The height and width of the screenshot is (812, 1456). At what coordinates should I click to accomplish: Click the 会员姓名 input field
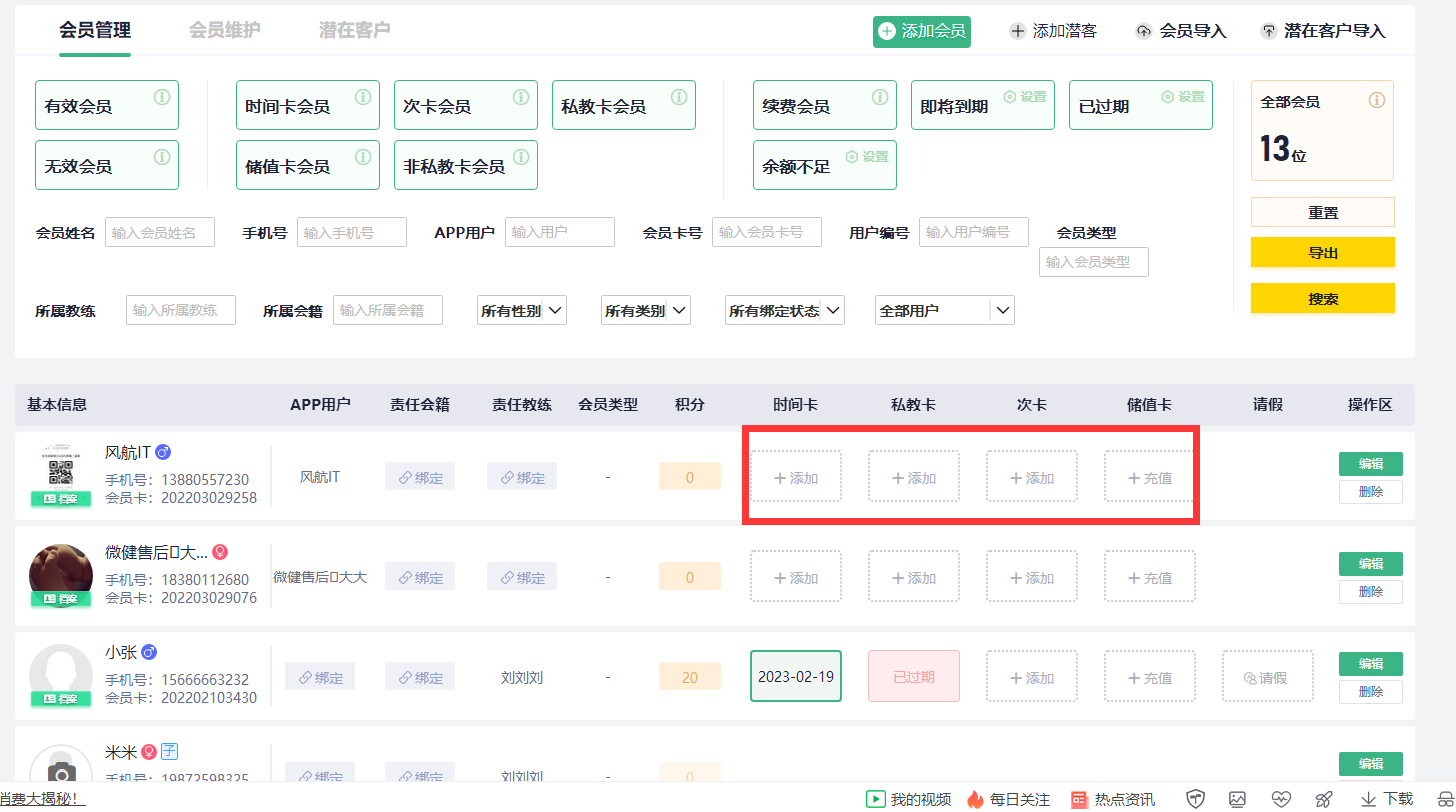[x=160, y=233]
